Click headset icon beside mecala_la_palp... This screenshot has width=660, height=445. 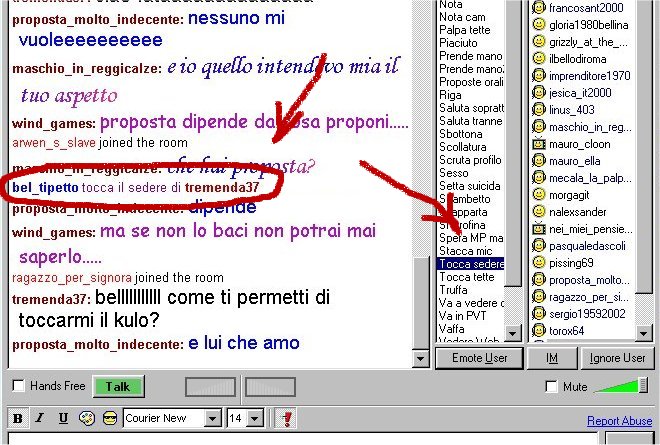tap(539, 178)
